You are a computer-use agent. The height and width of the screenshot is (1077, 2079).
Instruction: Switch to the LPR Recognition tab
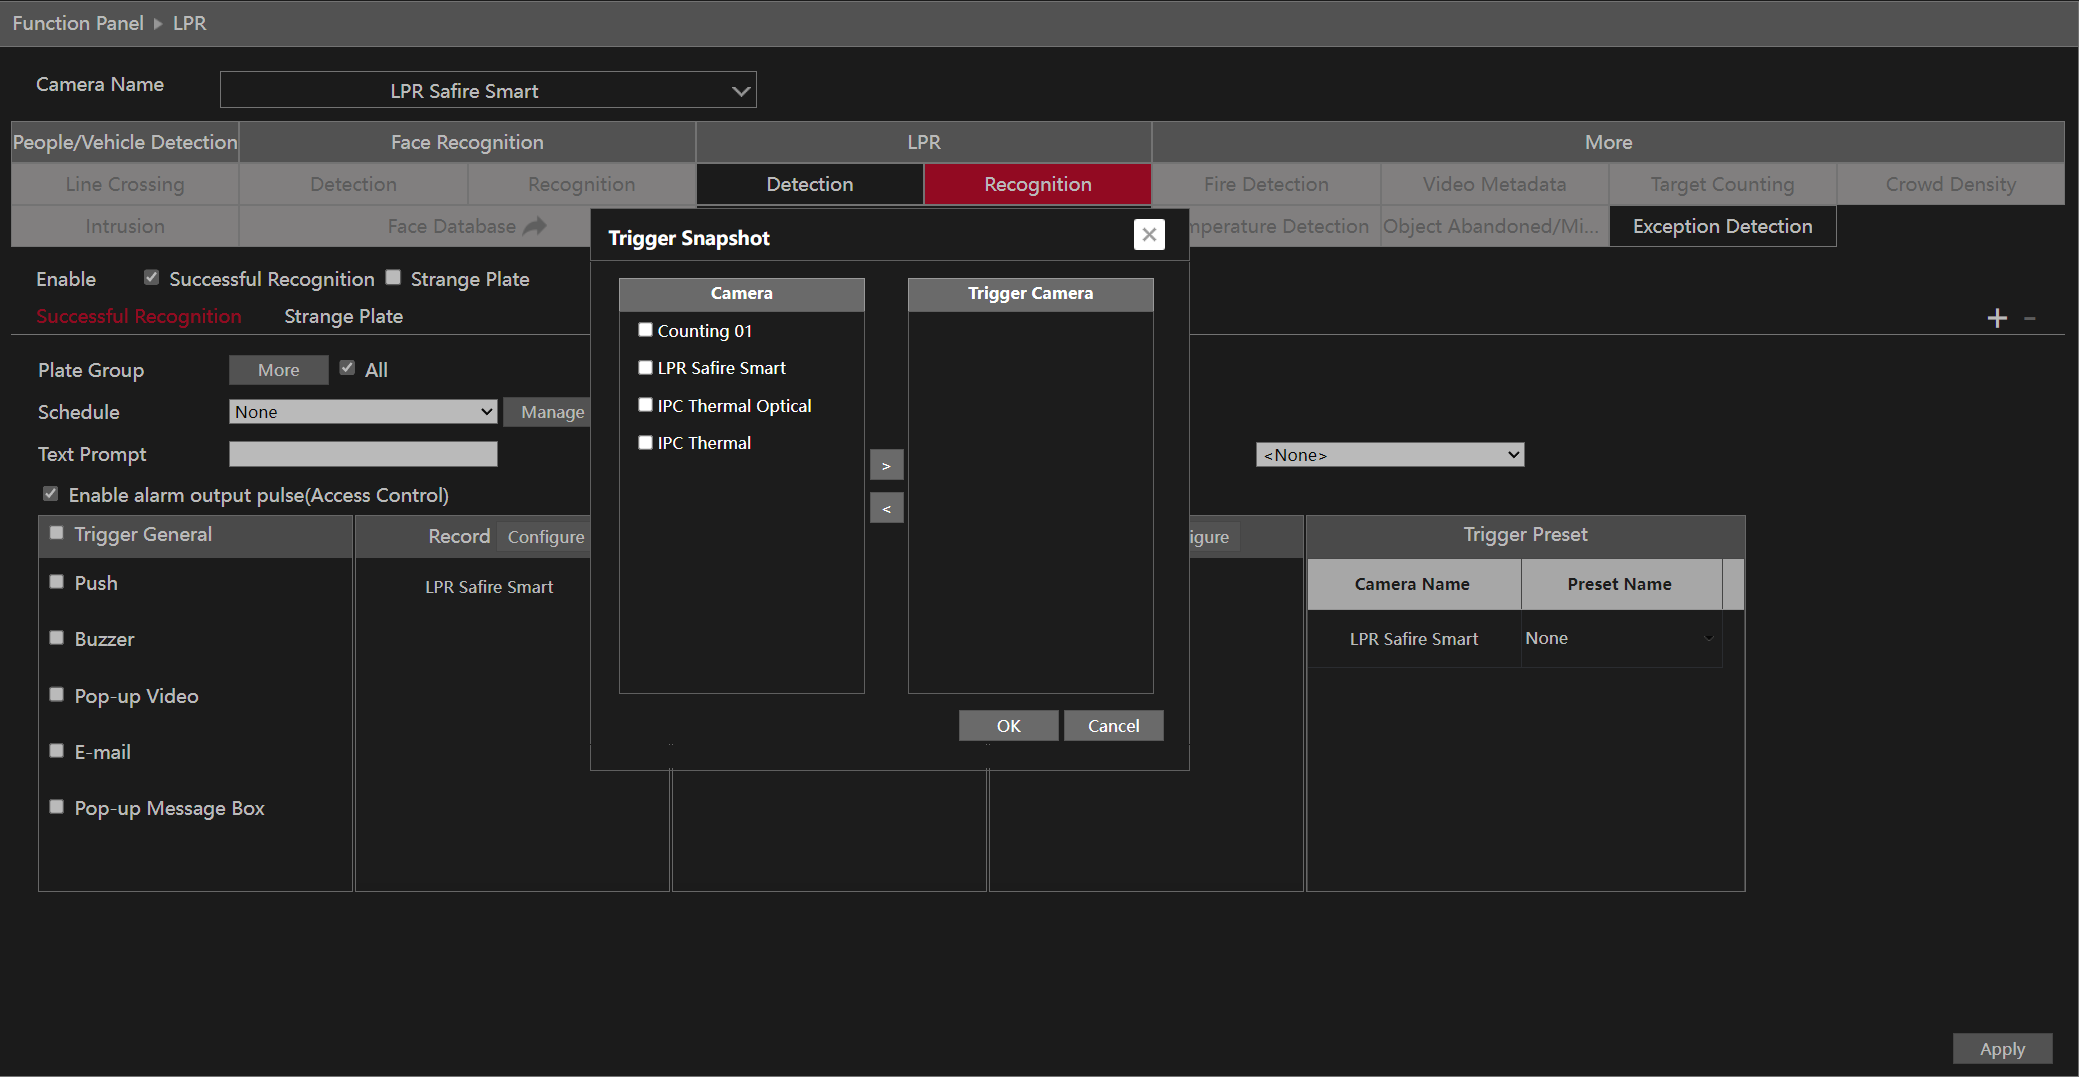1037,185
